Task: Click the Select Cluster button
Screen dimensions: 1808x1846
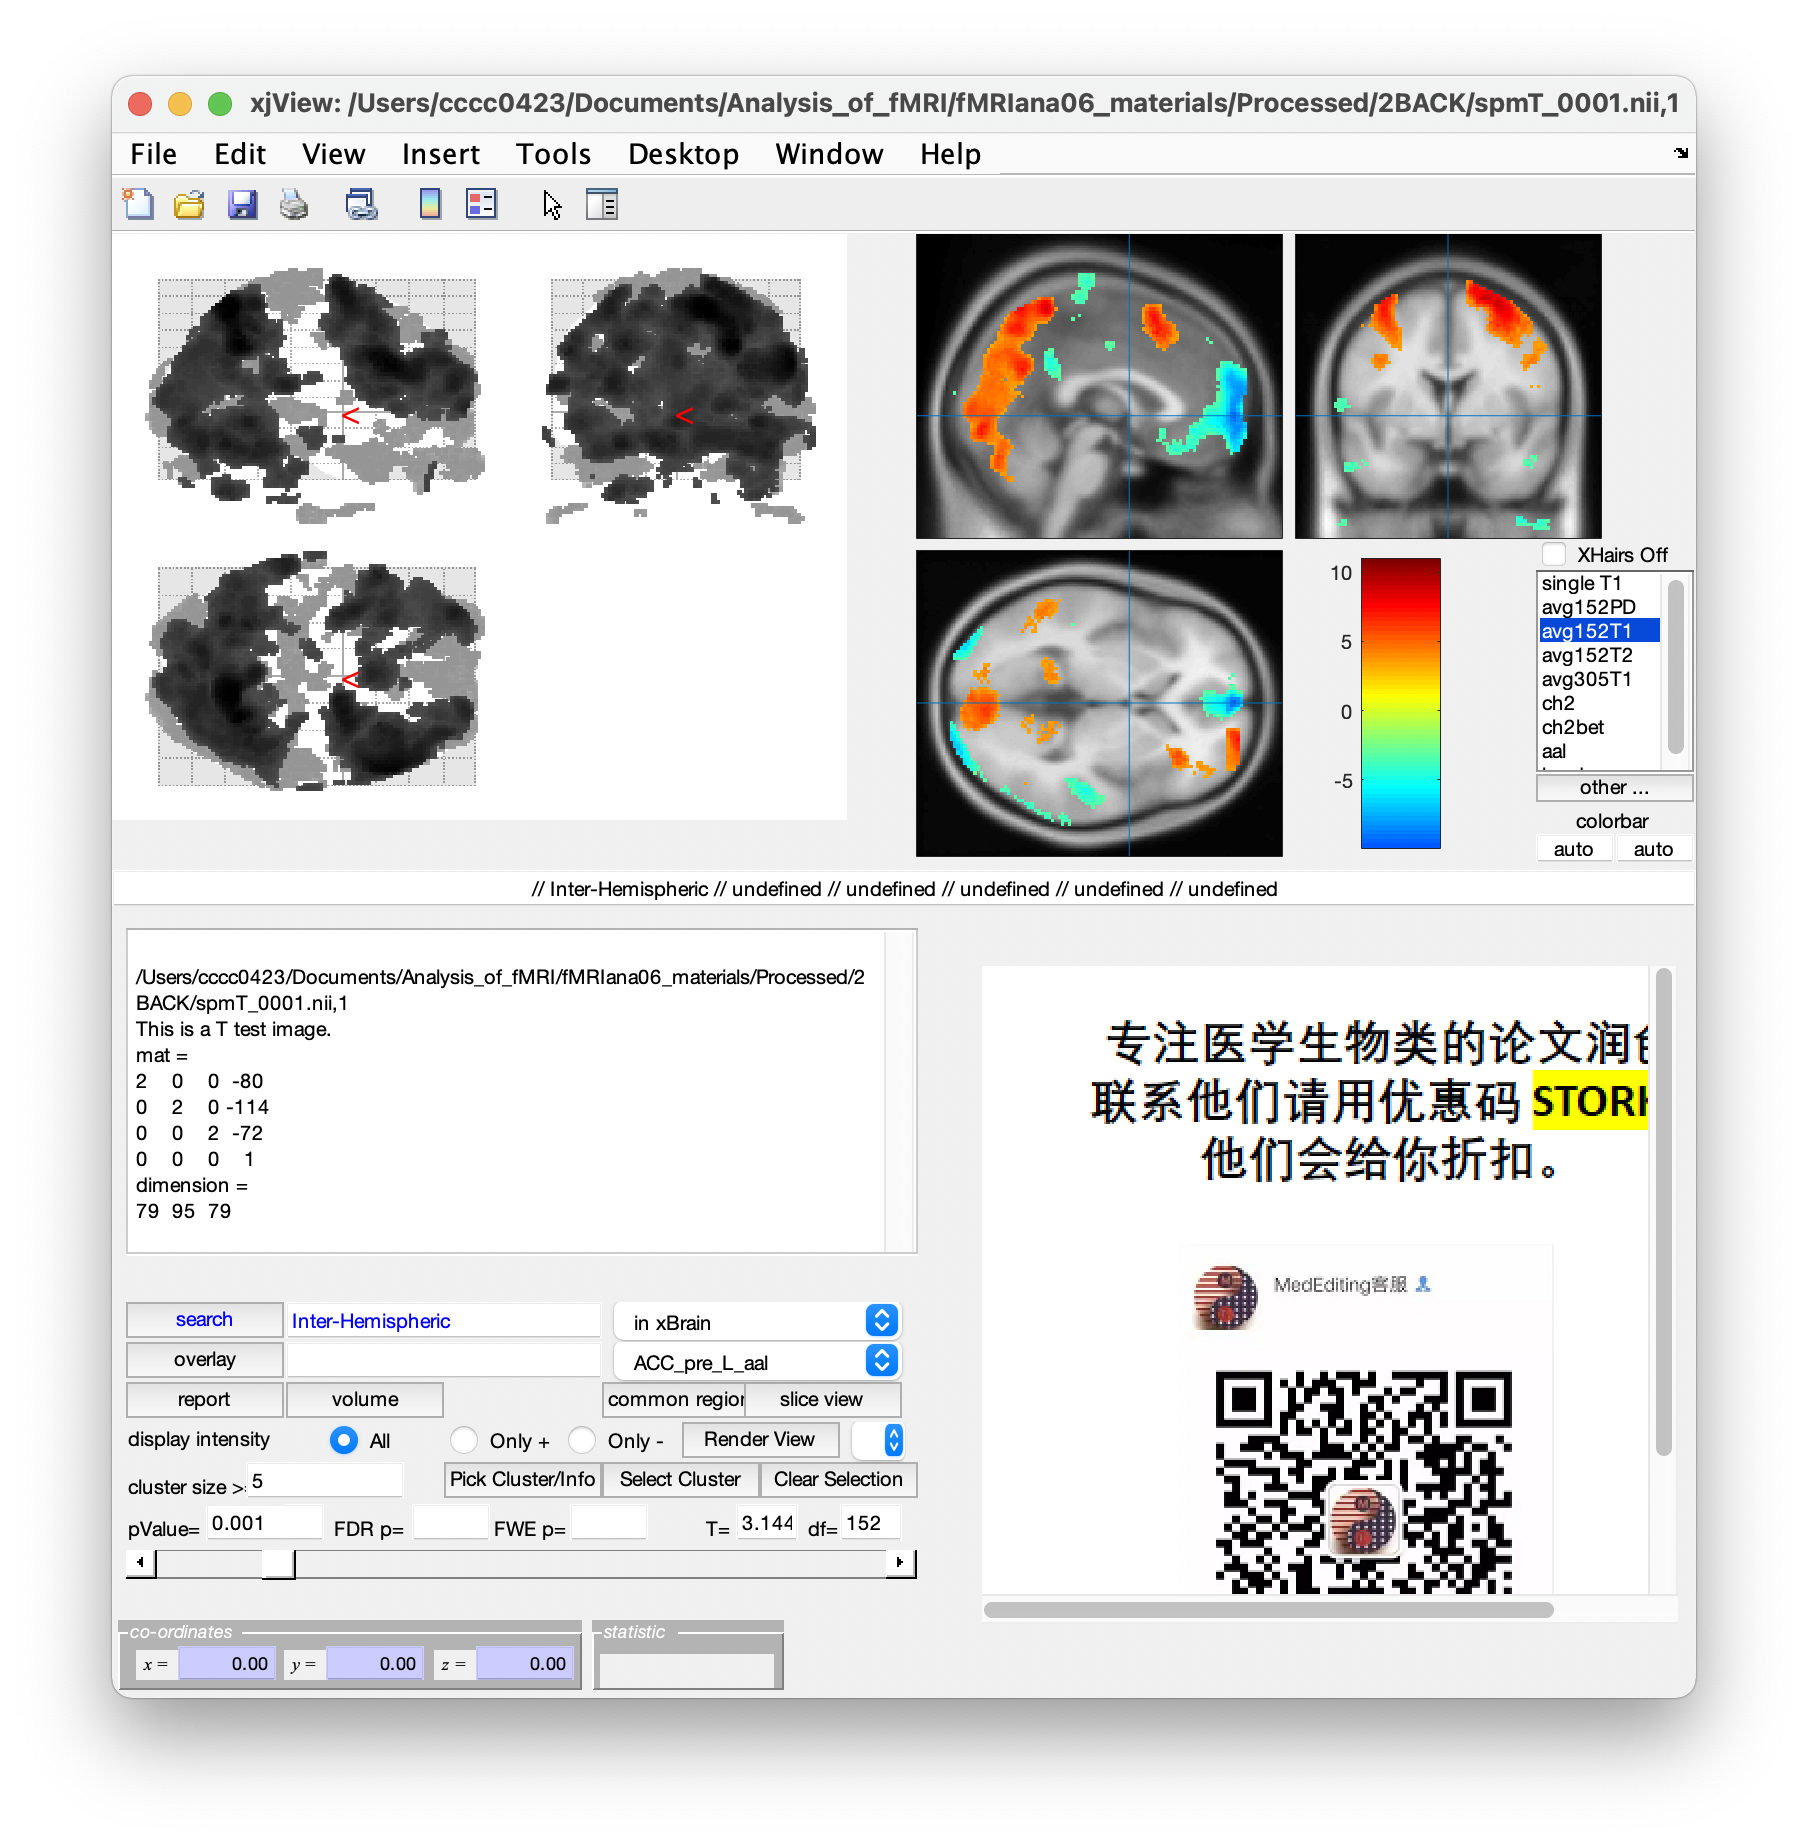Action: (680, 1480)
